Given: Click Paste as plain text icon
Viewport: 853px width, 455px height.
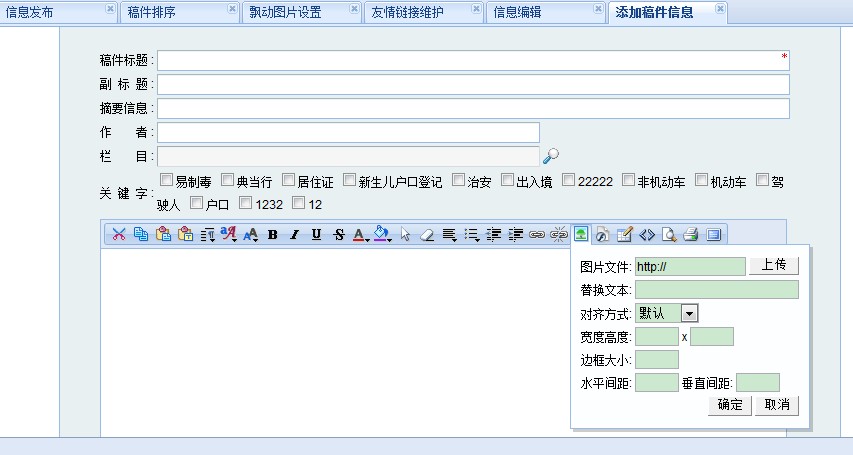Looking at the screenshot, I should pyautogui.click(x=186, y=234).
